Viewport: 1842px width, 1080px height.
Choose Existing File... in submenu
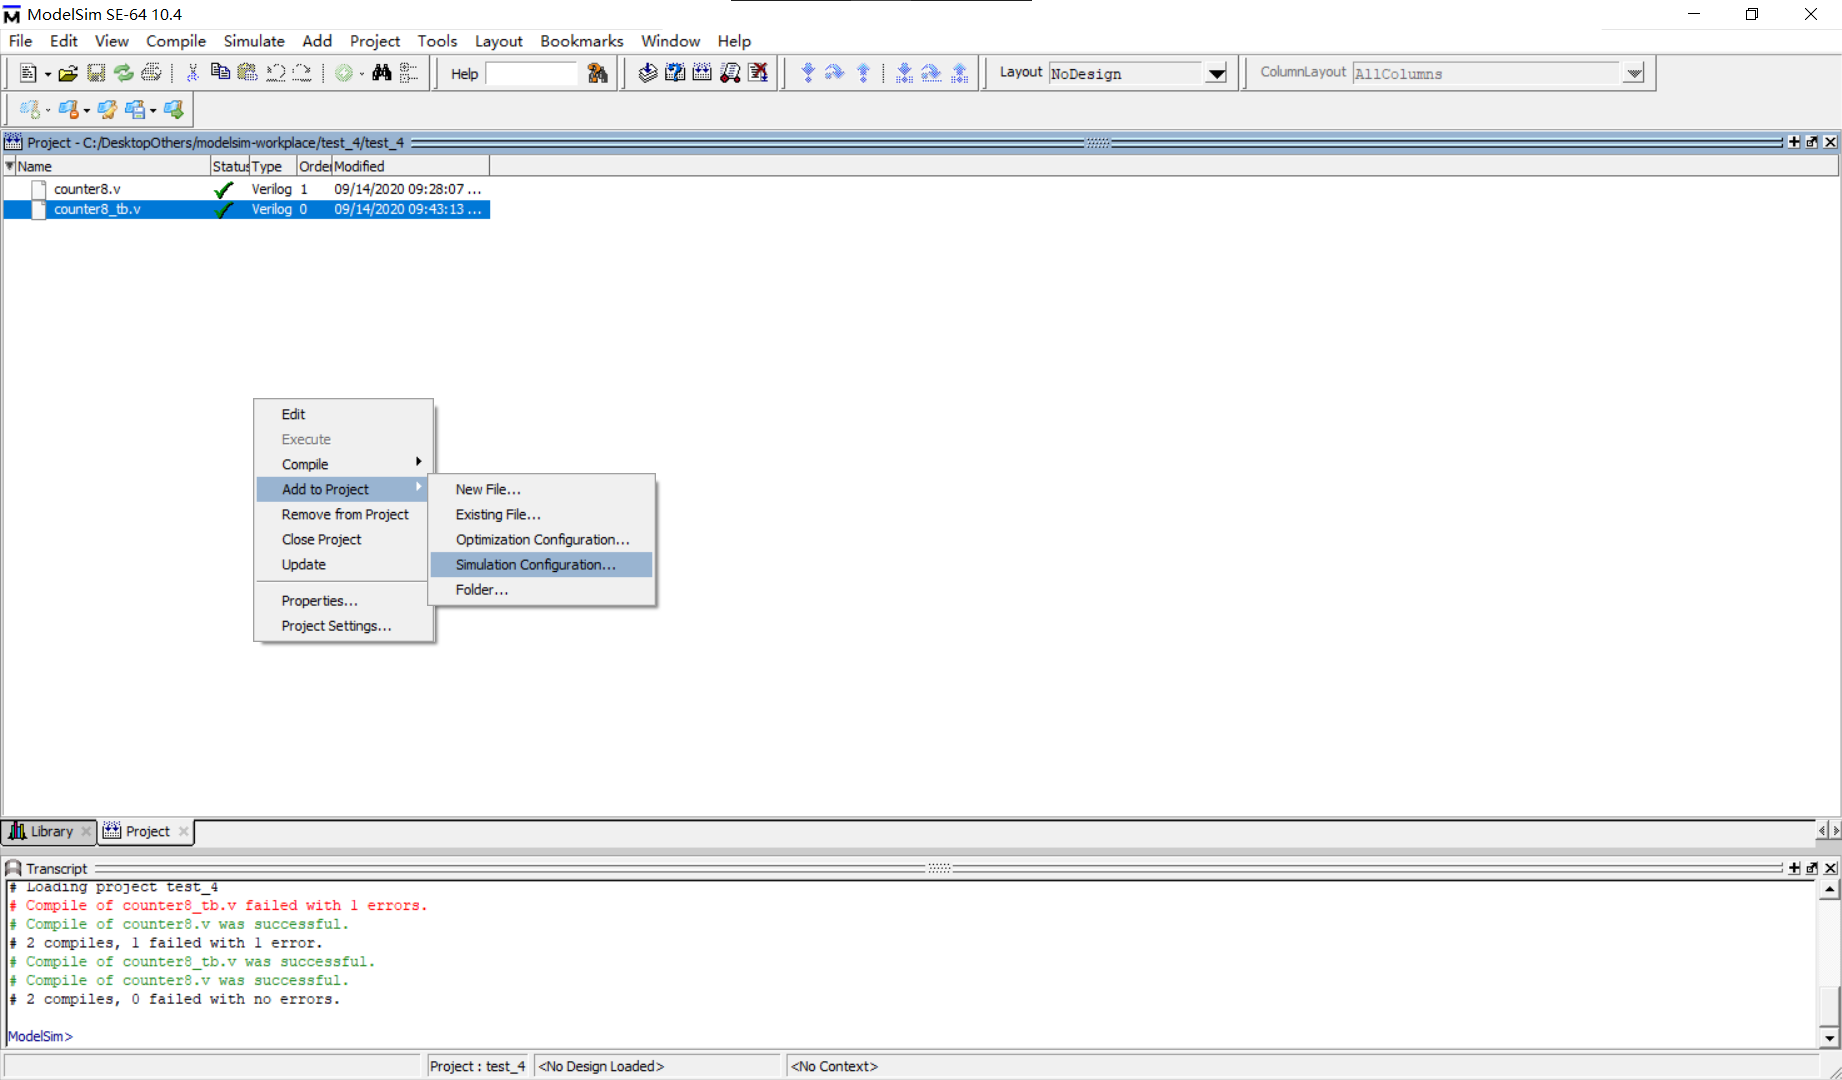(x=541, y=515)
